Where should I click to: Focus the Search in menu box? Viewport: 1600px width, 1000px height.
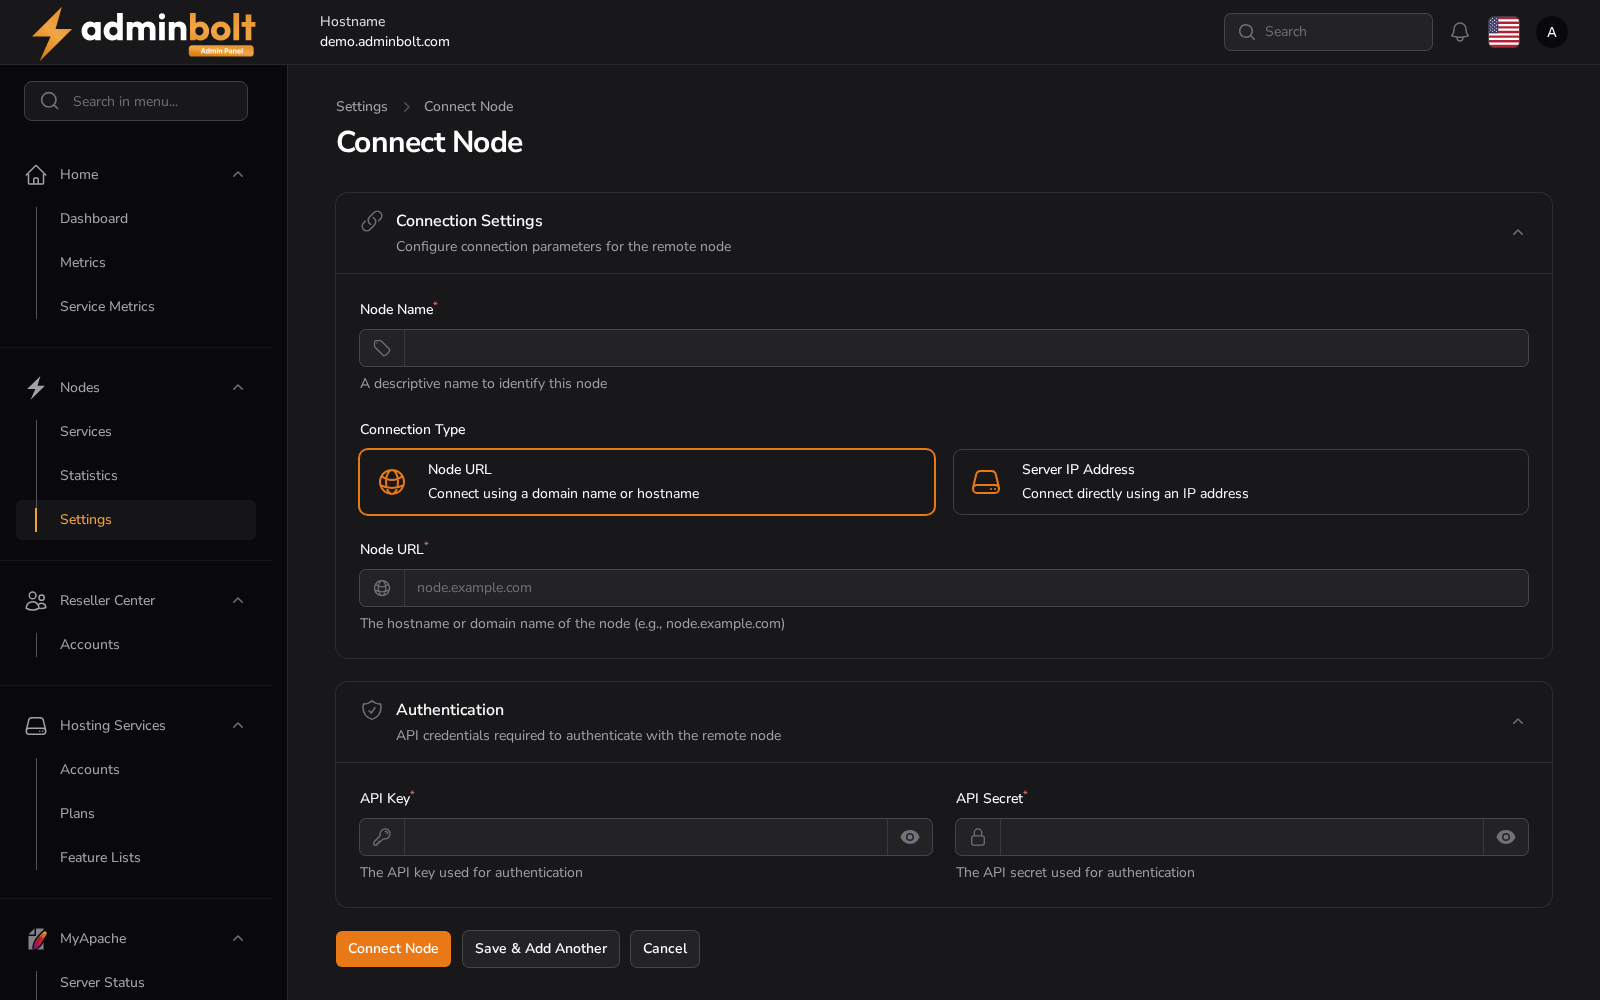coord(136,101)
